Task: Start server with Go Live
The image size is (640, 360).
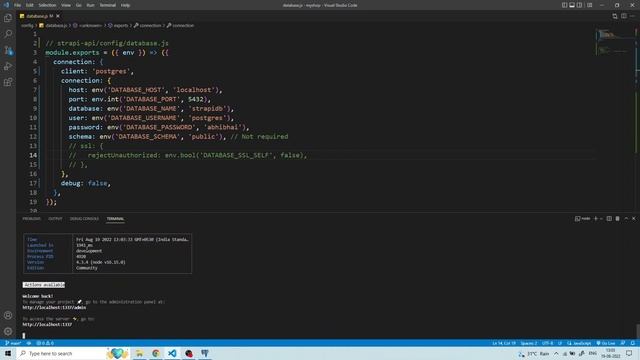Action: (606, 343)
